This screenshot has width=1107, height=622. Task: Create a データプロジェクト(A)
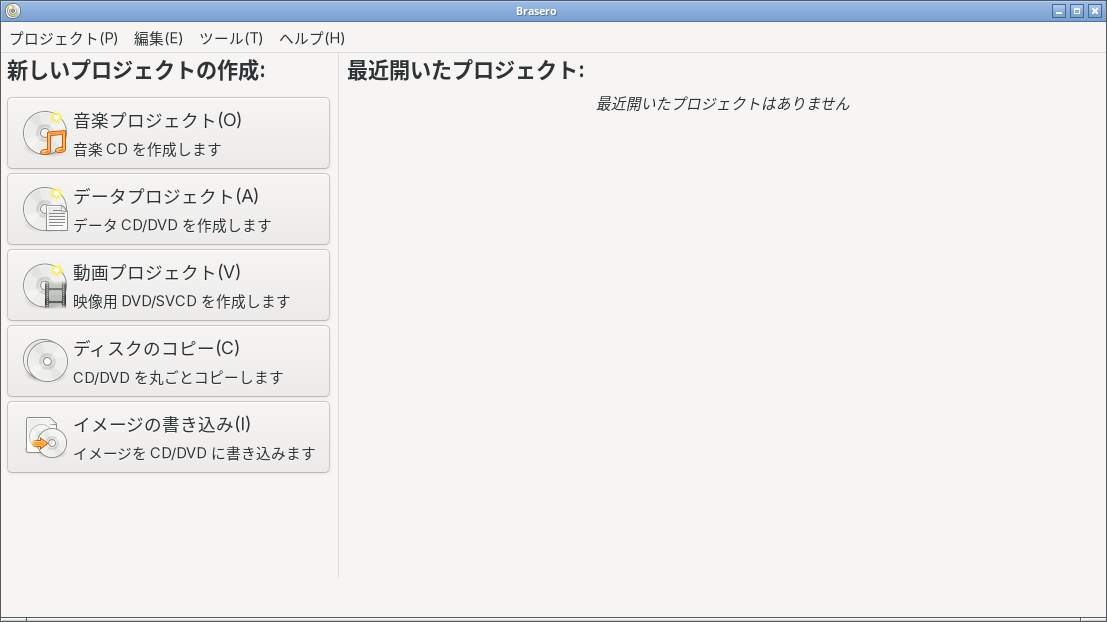(x=168, y=209)
